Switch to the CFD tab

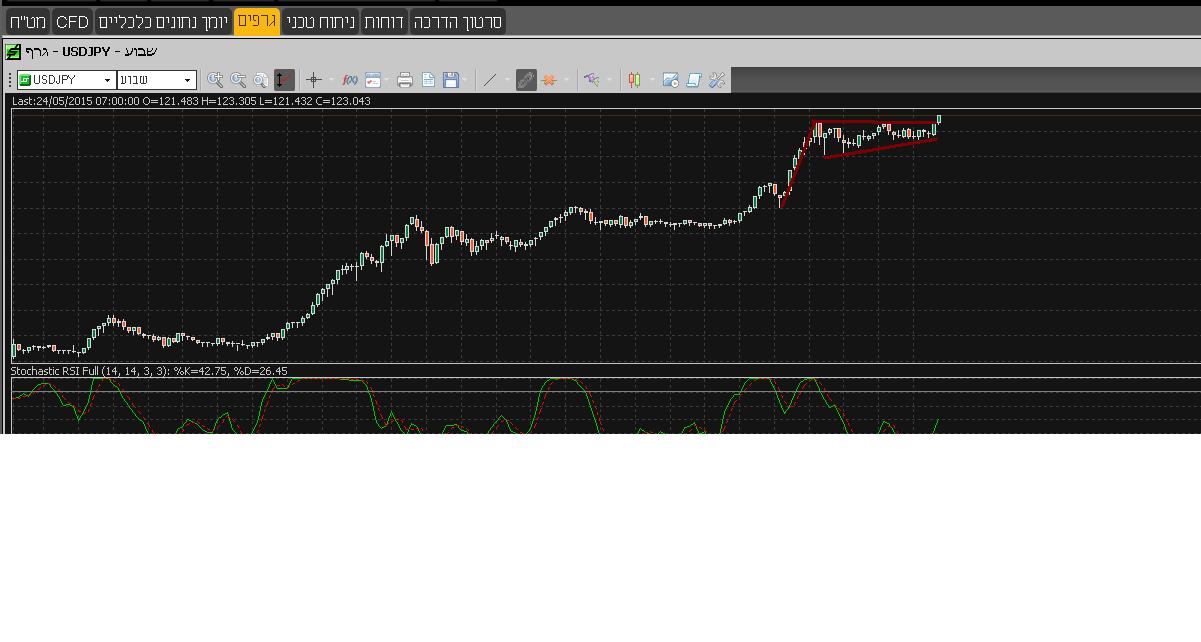(72, 21)
